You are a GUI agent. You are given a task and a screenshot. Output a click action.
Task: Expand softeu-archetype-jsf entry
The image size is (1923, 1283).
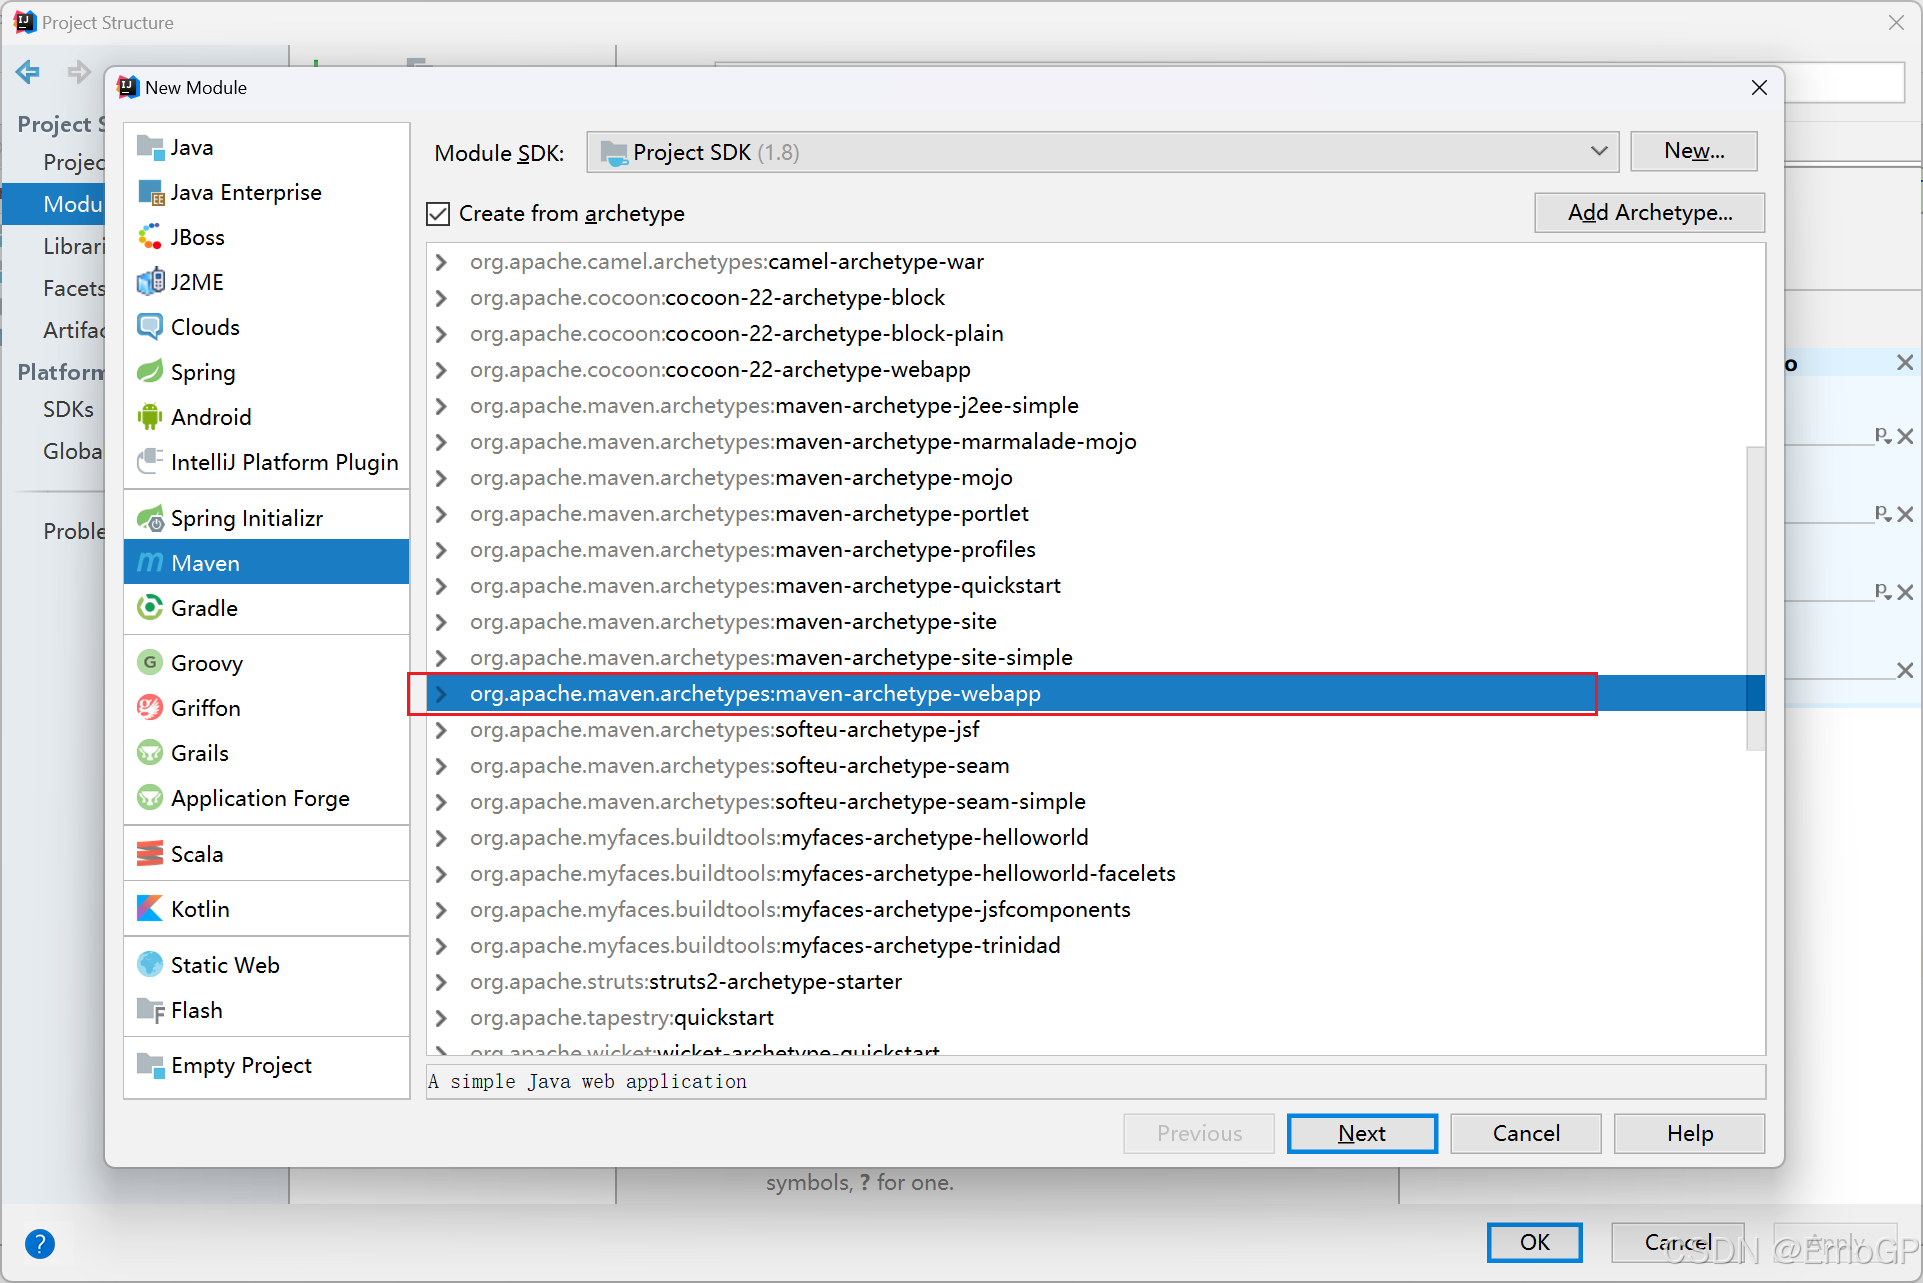(x=441, y=730)
